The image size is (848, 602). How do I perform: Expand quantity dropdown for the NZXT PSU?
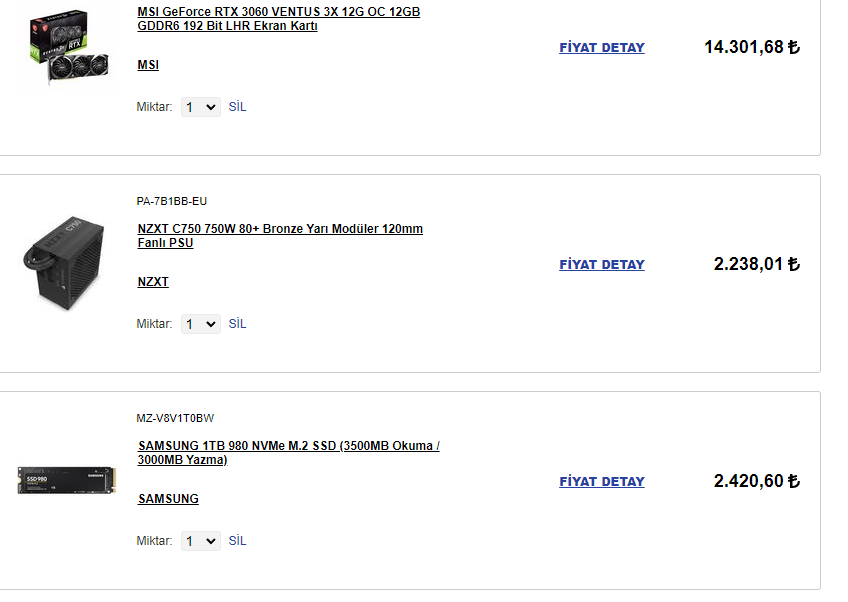click(201, 324)
